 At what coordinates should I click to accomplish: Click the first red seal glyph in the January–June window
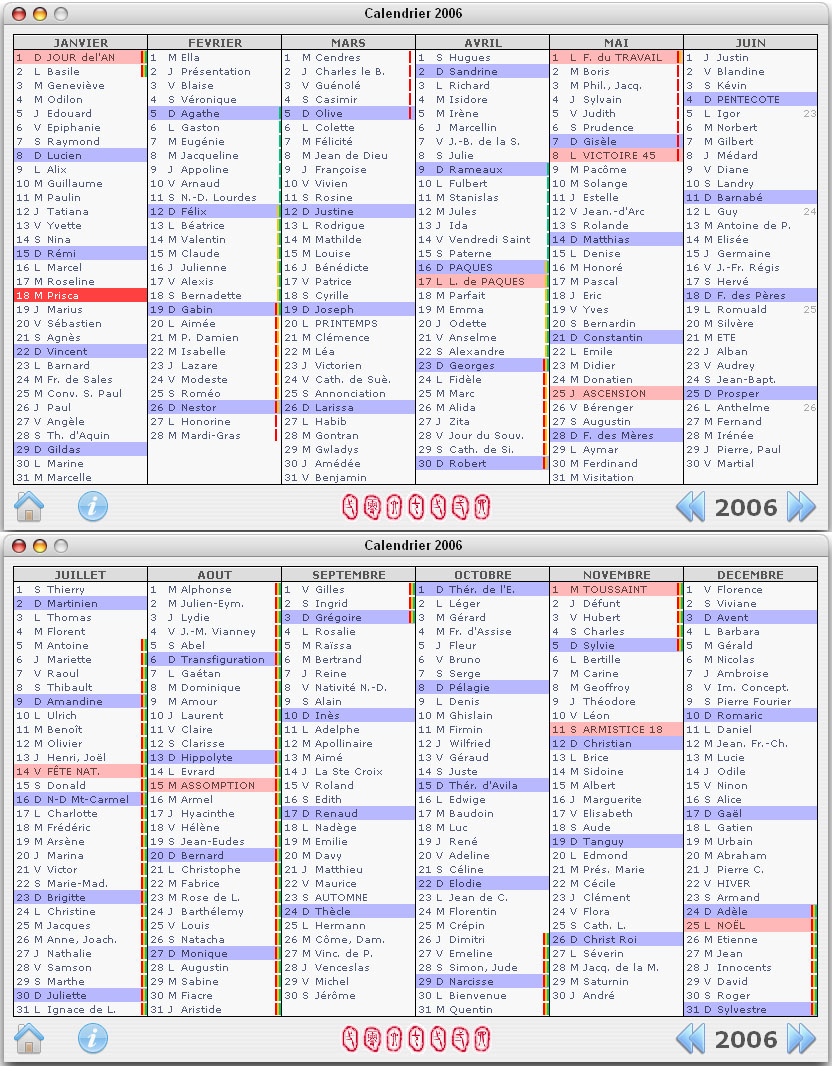point(350,507)
